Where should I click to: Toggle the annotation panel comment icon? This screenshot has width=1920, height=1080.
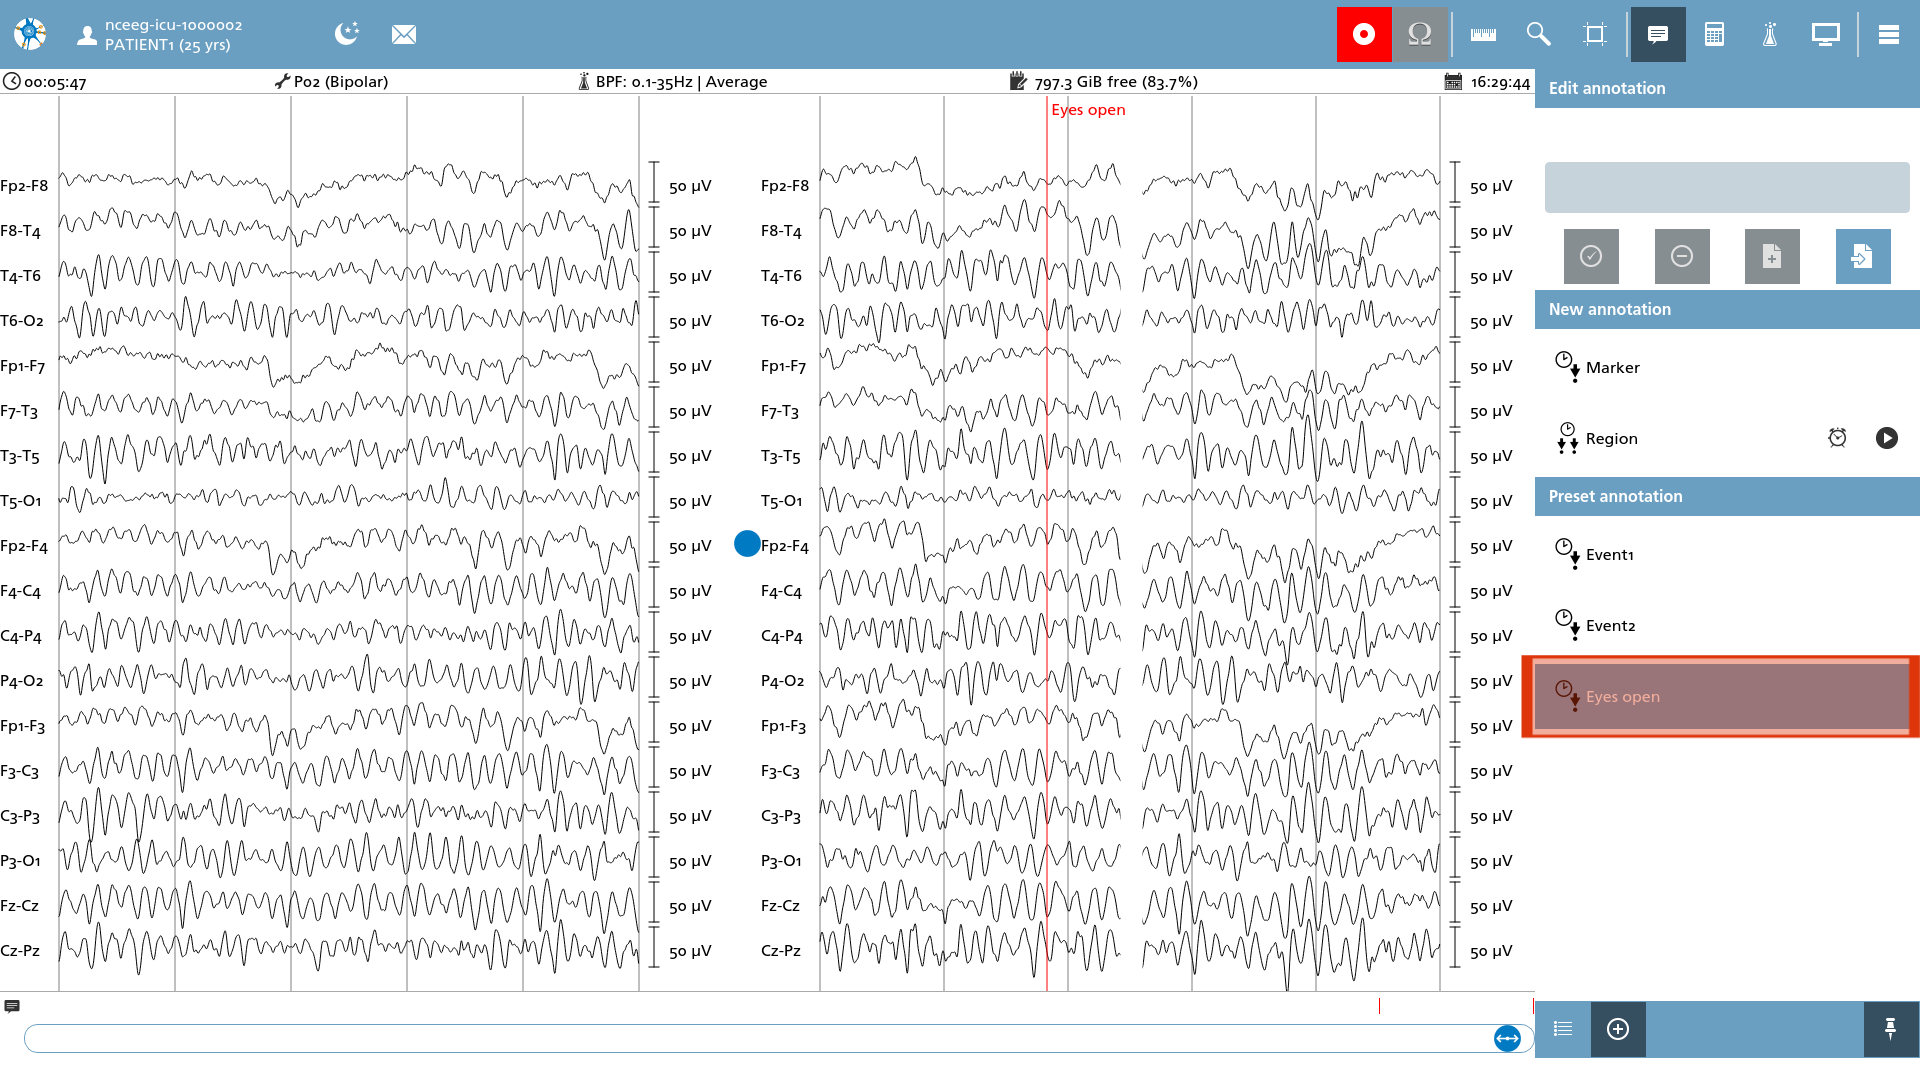(1658, 34)
